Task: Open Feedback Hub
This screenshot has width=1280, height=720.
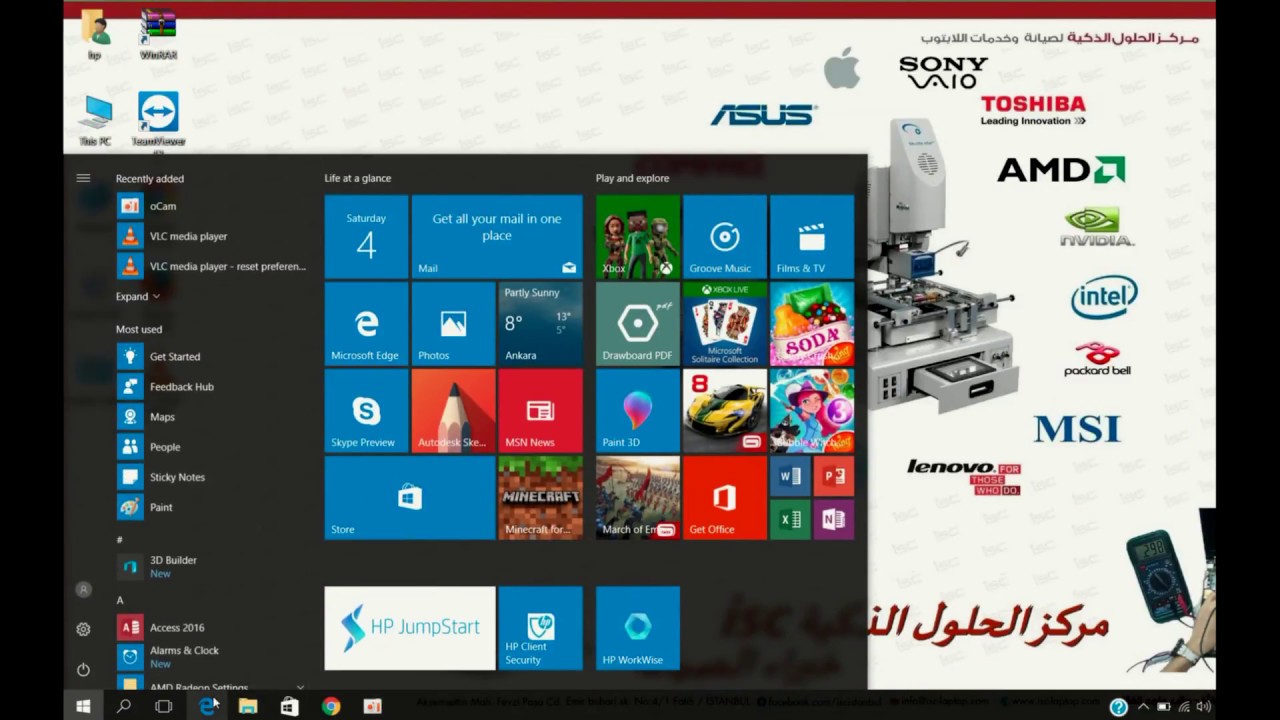Action: point(212,386)
